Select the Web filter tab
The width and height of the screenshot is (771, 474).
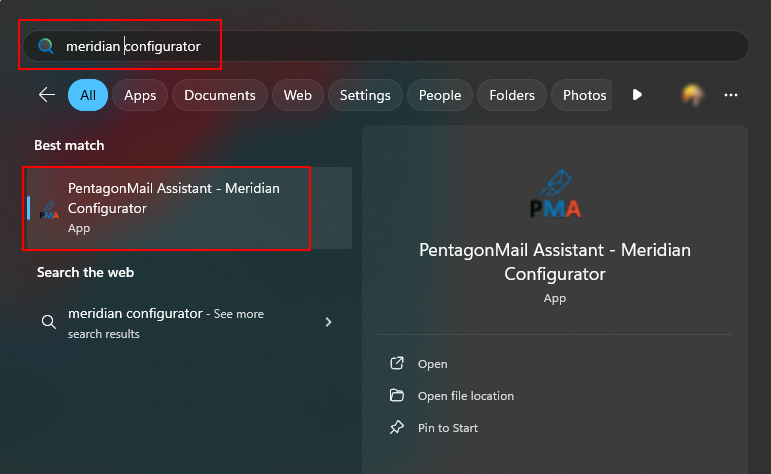click(297, 95)
